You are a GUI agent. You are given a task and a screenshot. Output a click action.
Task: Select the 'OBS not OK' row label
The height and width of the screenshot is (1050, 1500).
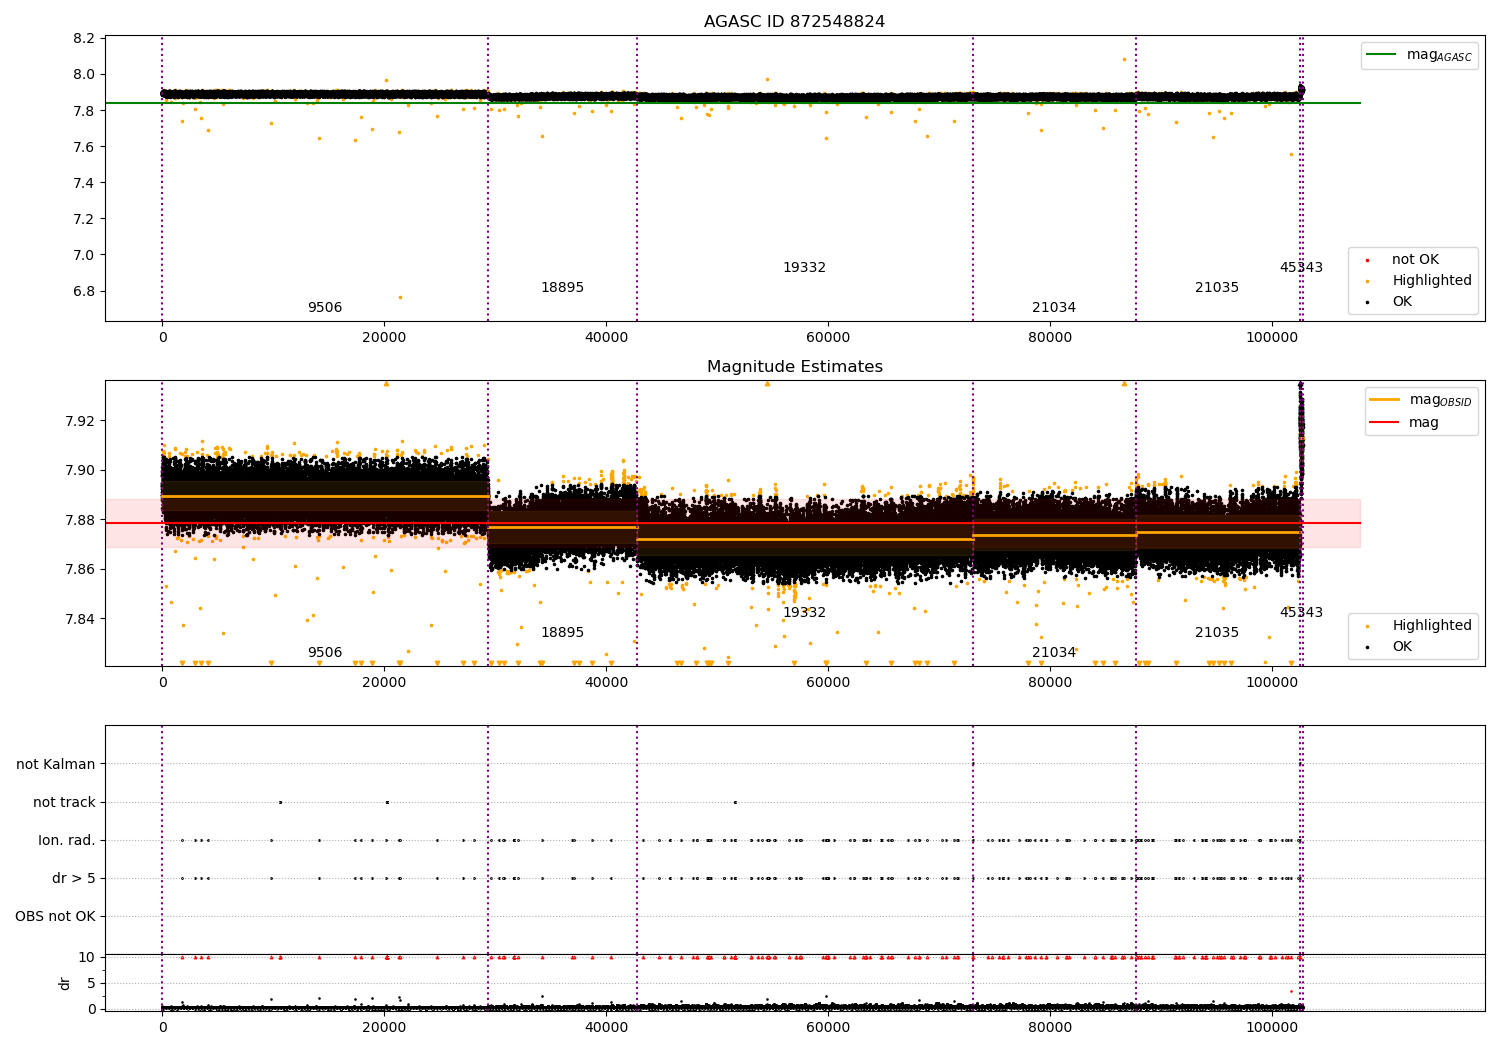click(55, 917)
